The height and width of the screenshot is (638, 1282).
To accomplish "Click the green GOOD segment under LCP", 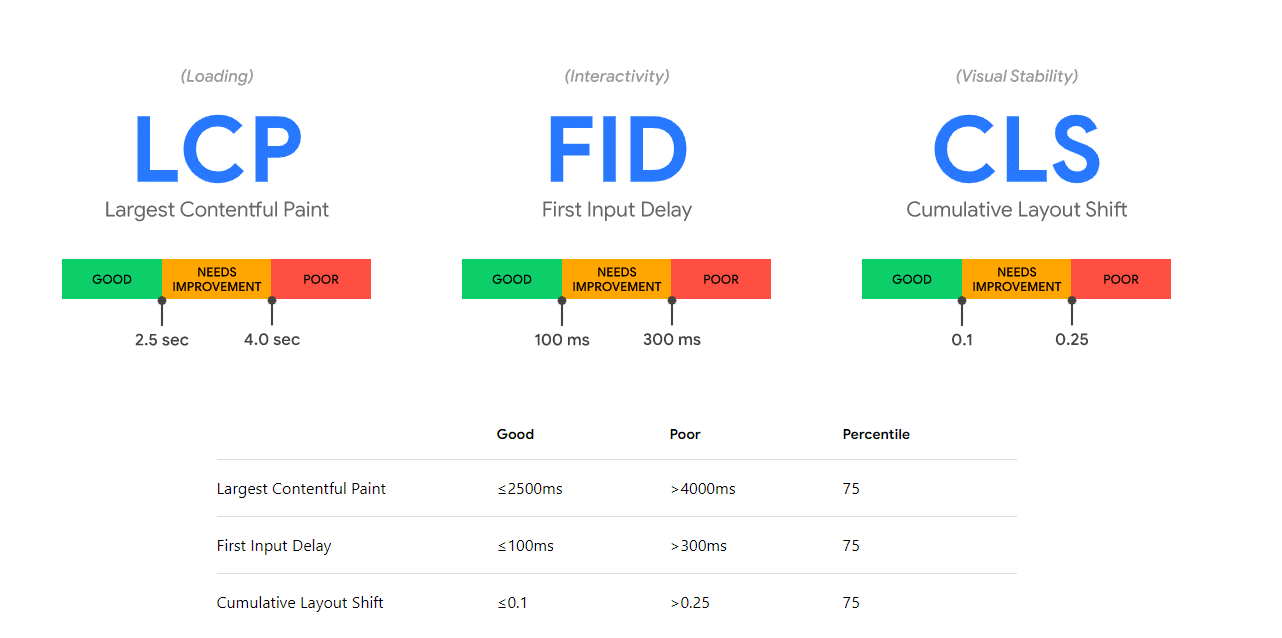I will (x=112, y=279).
